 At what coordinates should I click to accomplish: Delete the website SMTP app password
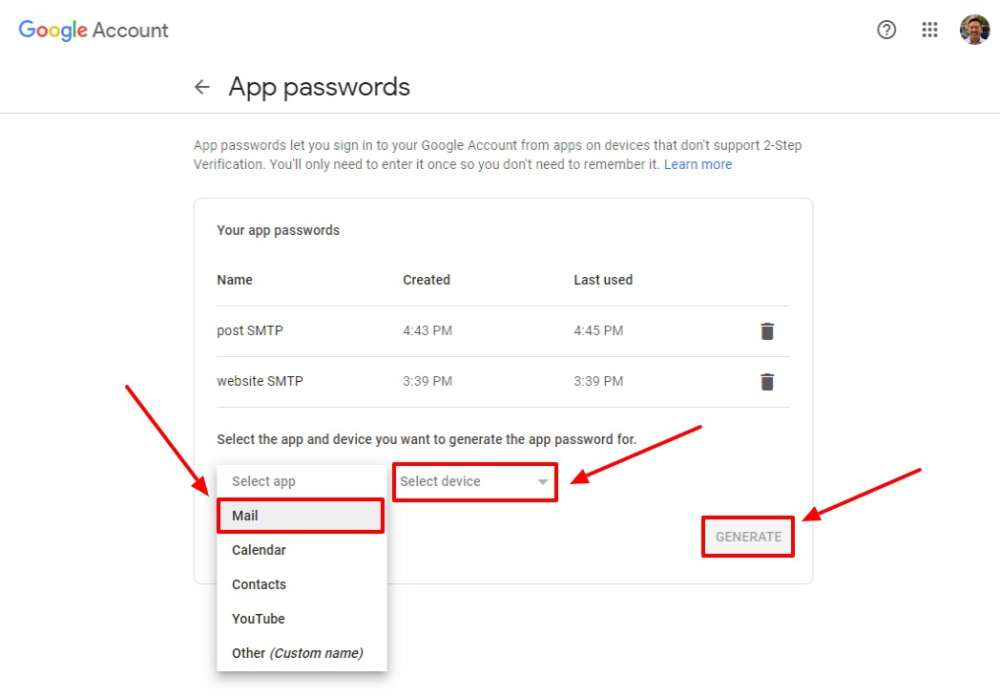[767, 381]
